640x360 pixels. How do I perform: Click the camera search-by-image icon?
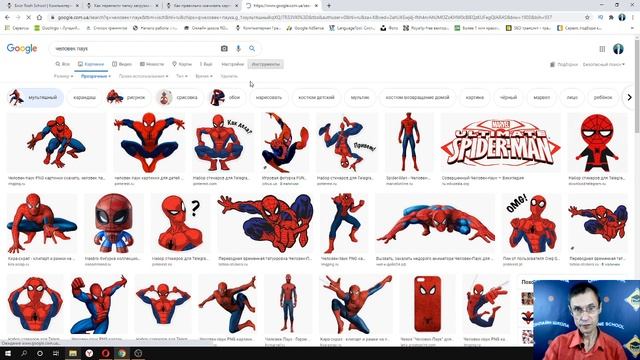pos(224,49)
